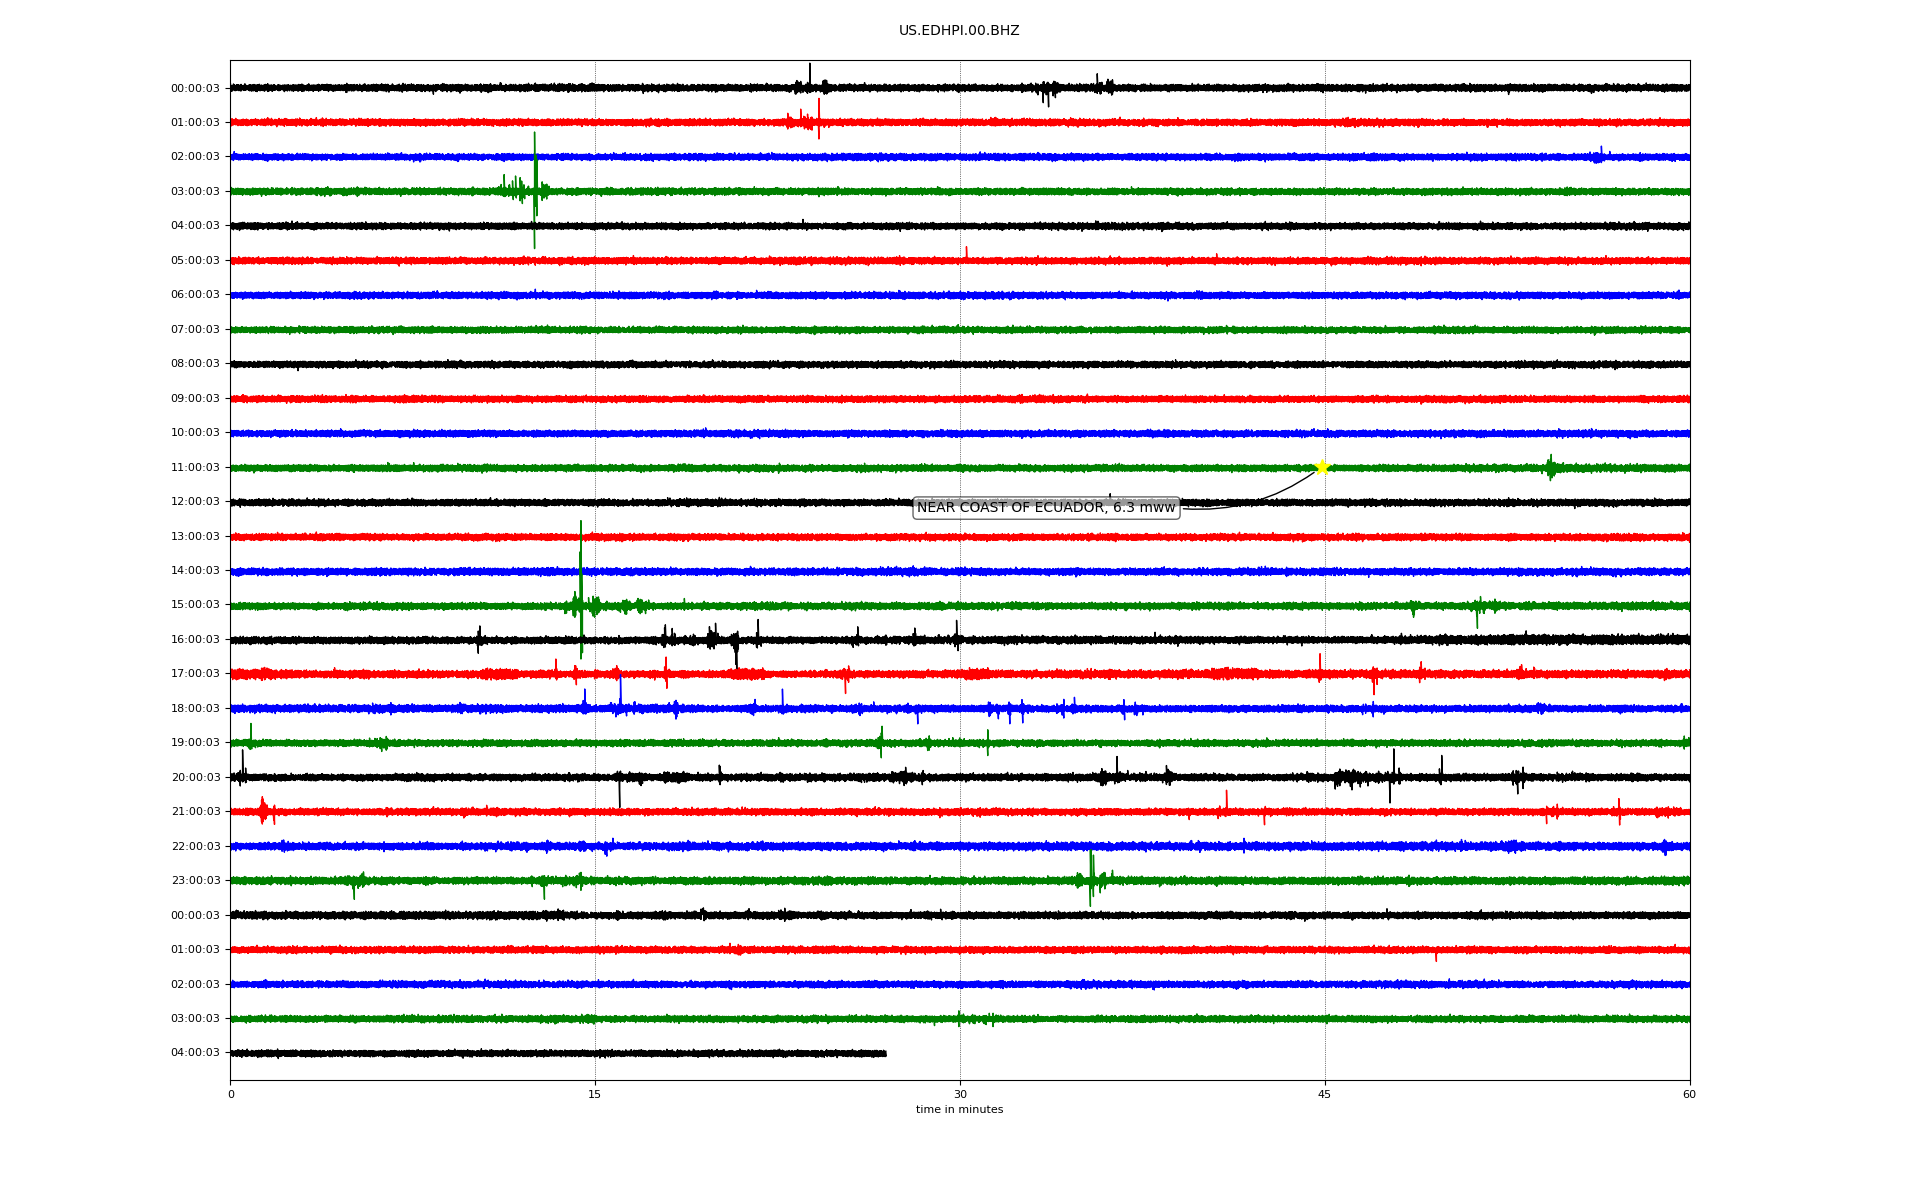Click the 04:00:03 label of the short final trace

point(195,1053)
